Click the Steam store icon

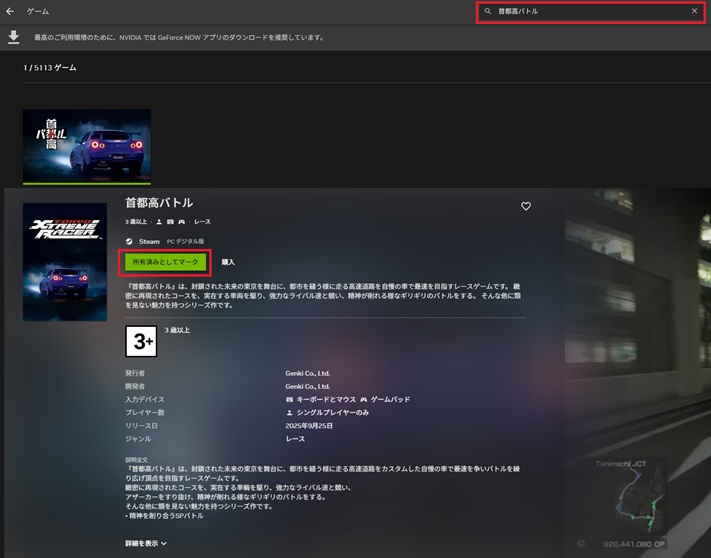(x=129, y=241)
